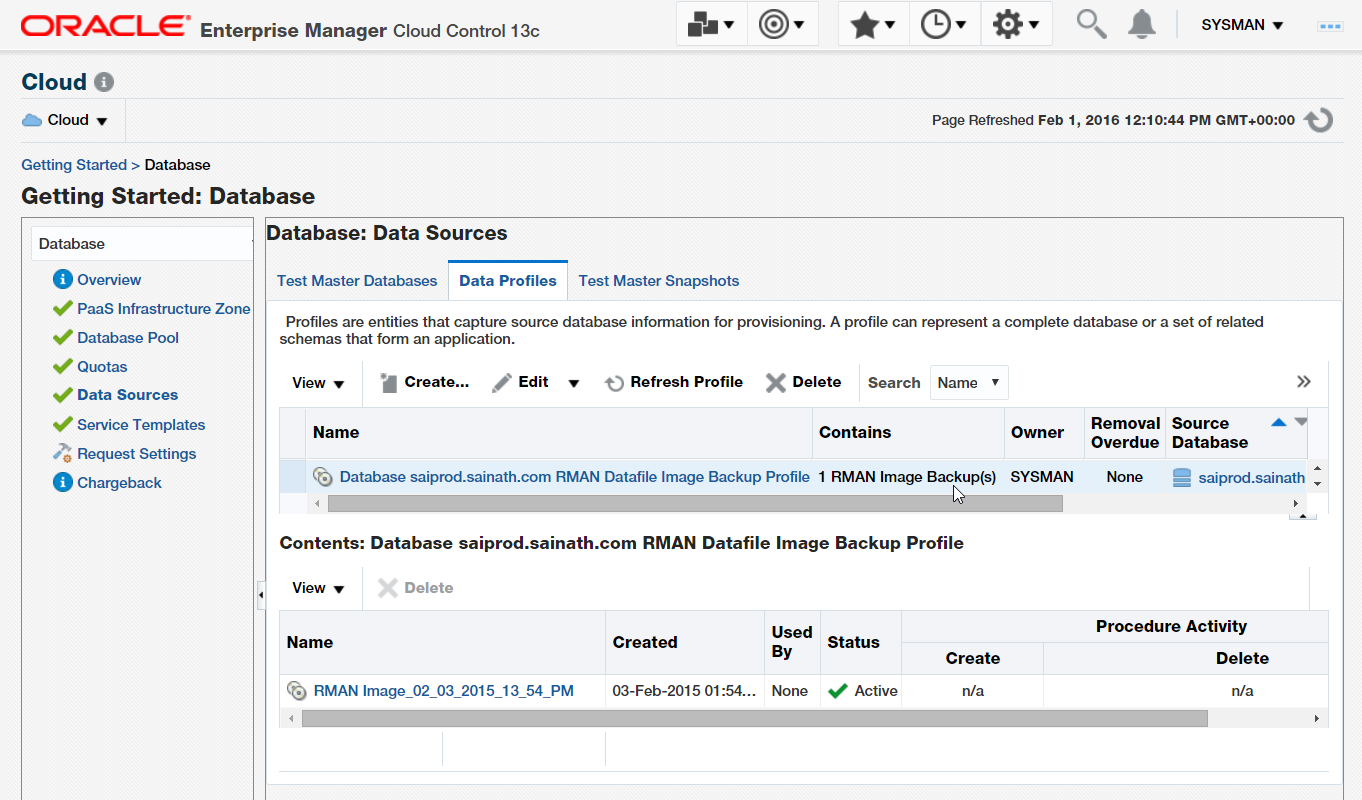The image size is (1362, 800).
Task: Open the saiprod RMAN Datafile Image Backup Profile
Action: (575, 477)
